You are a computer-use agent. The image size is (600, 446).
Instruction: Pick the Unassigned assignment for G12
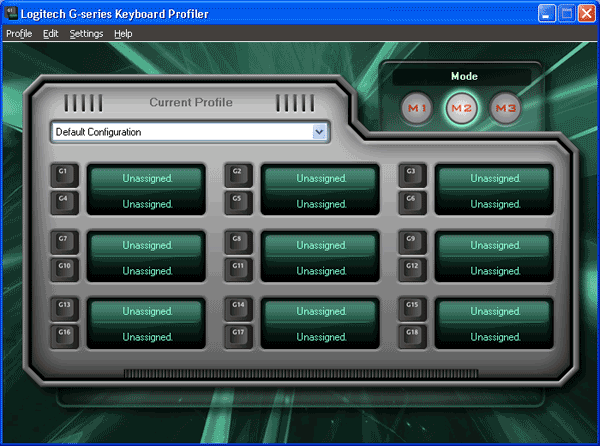494,271
